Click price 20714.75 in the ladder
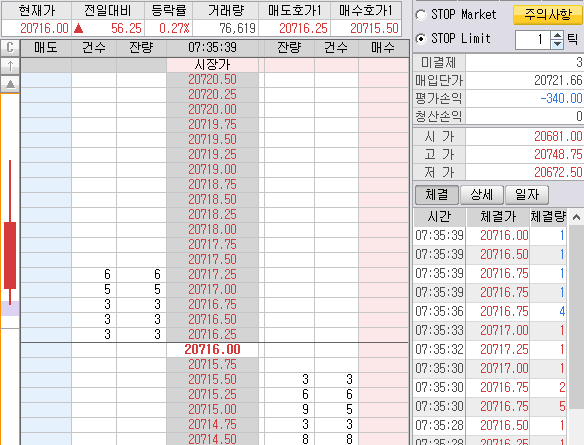 212,425
